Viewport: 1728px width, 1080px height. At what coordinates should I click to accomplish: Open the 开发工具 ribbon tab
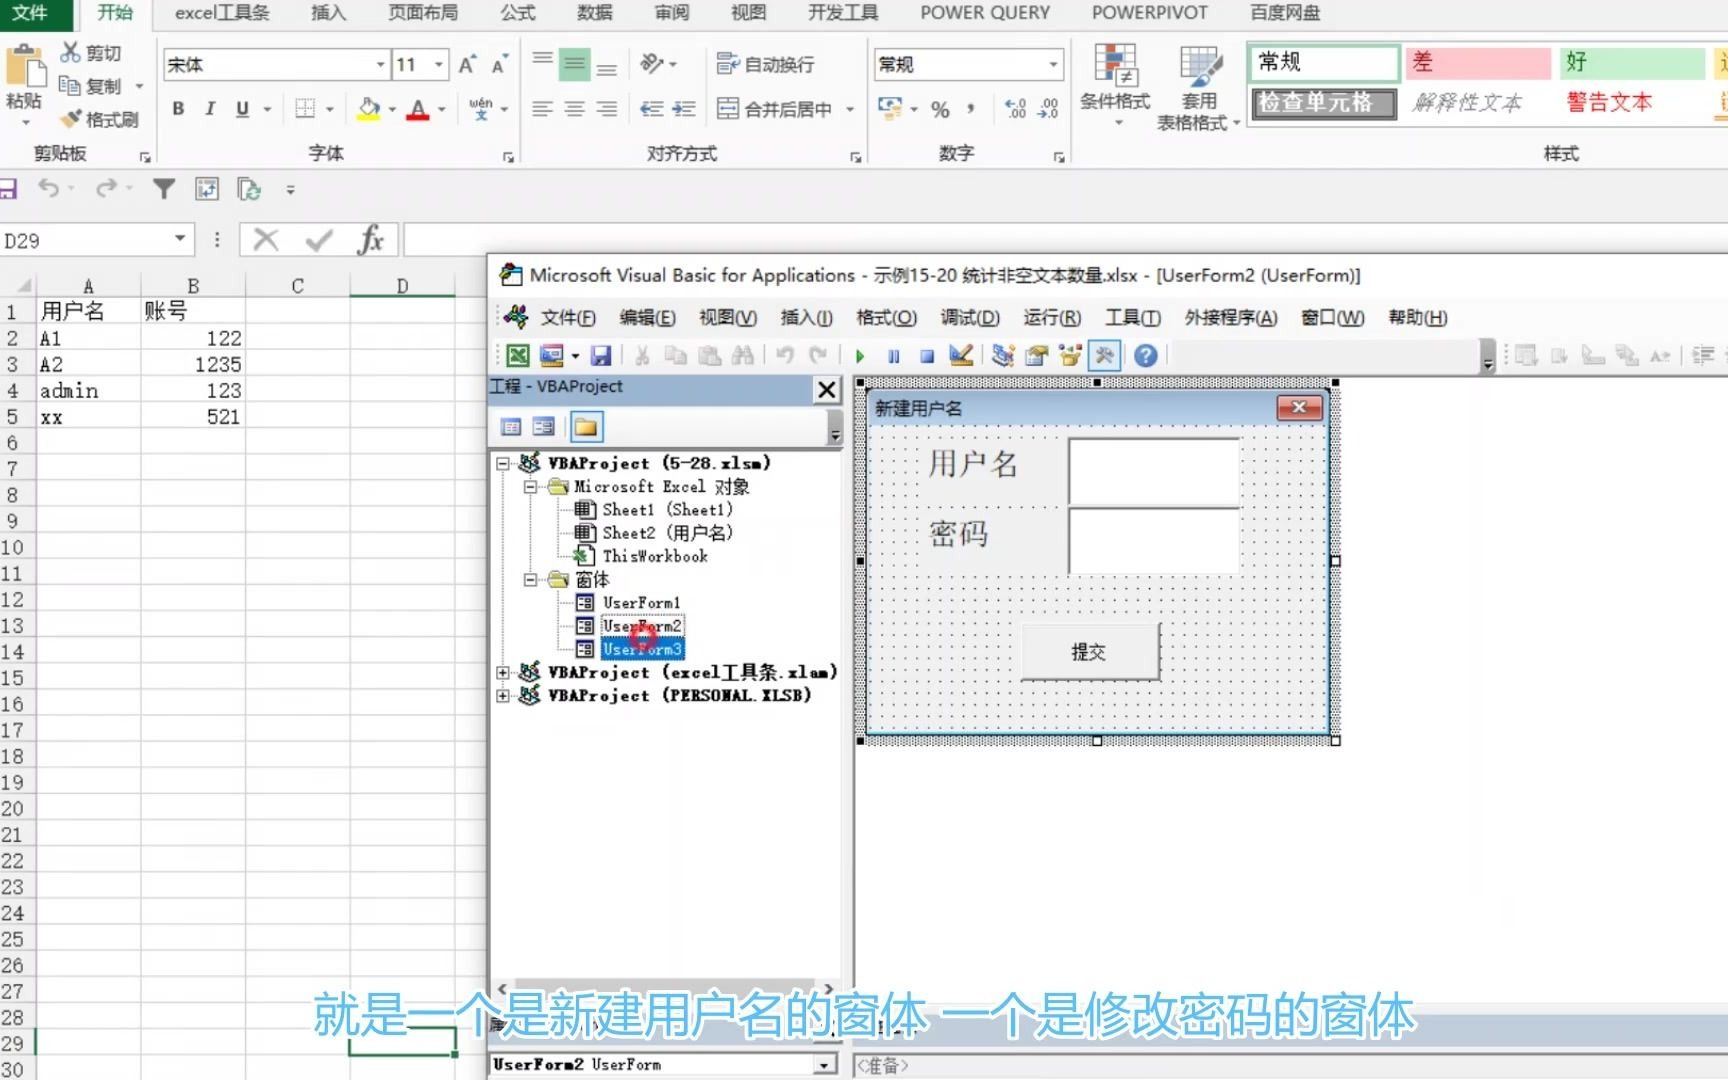843,13
